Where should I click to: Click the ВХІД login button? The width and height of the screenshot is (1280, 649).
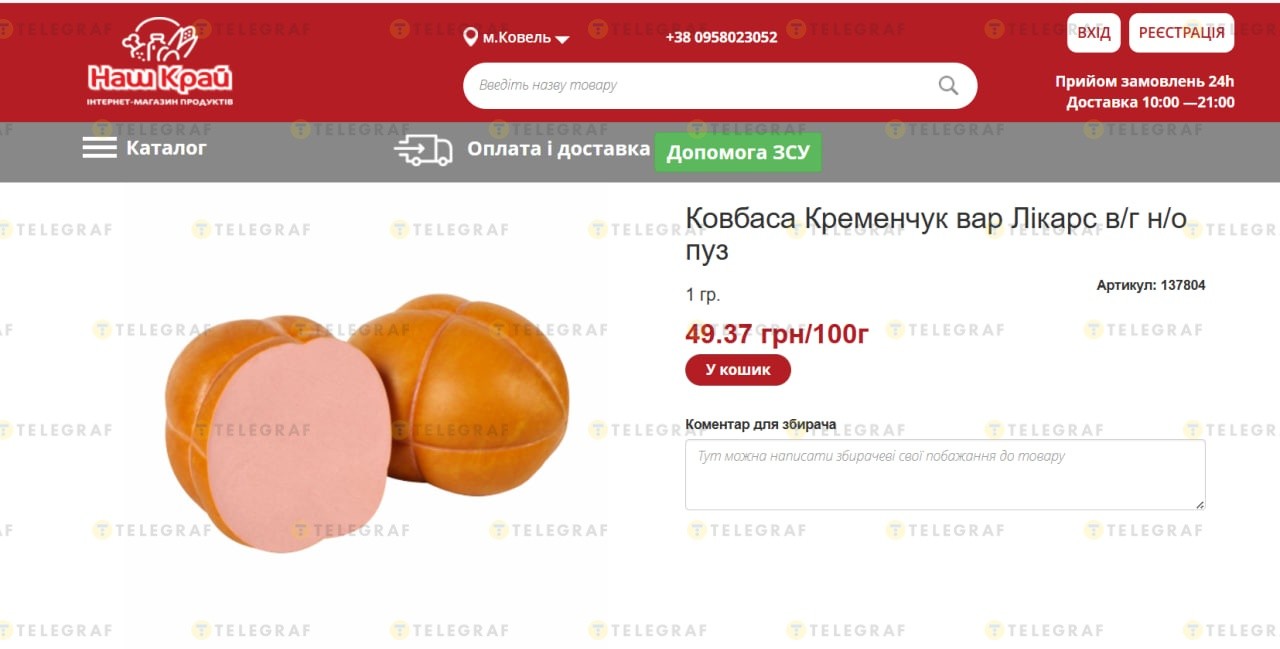click(x=1094, y=33)
